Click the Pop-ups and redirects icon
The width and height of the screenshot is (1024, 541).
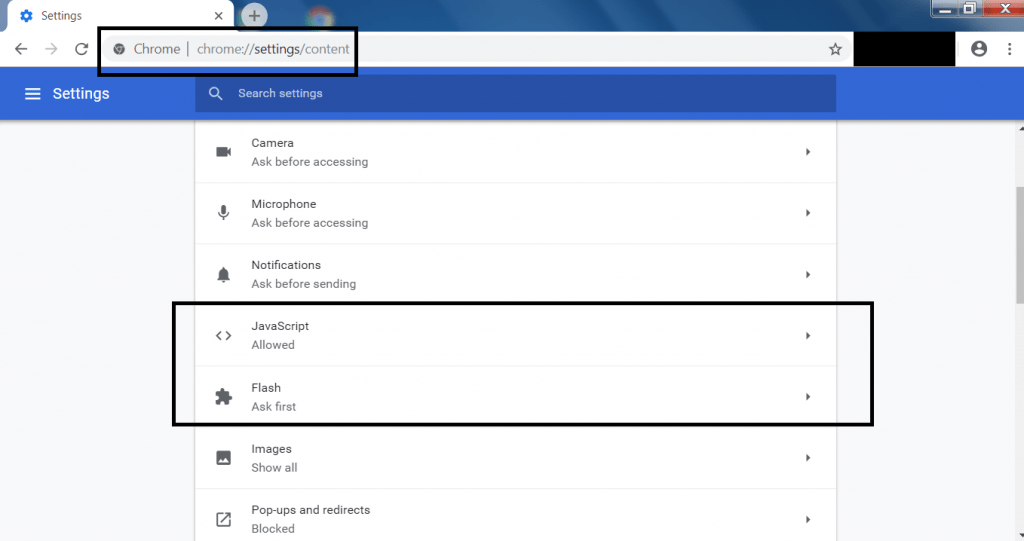(x=223, y=519)
